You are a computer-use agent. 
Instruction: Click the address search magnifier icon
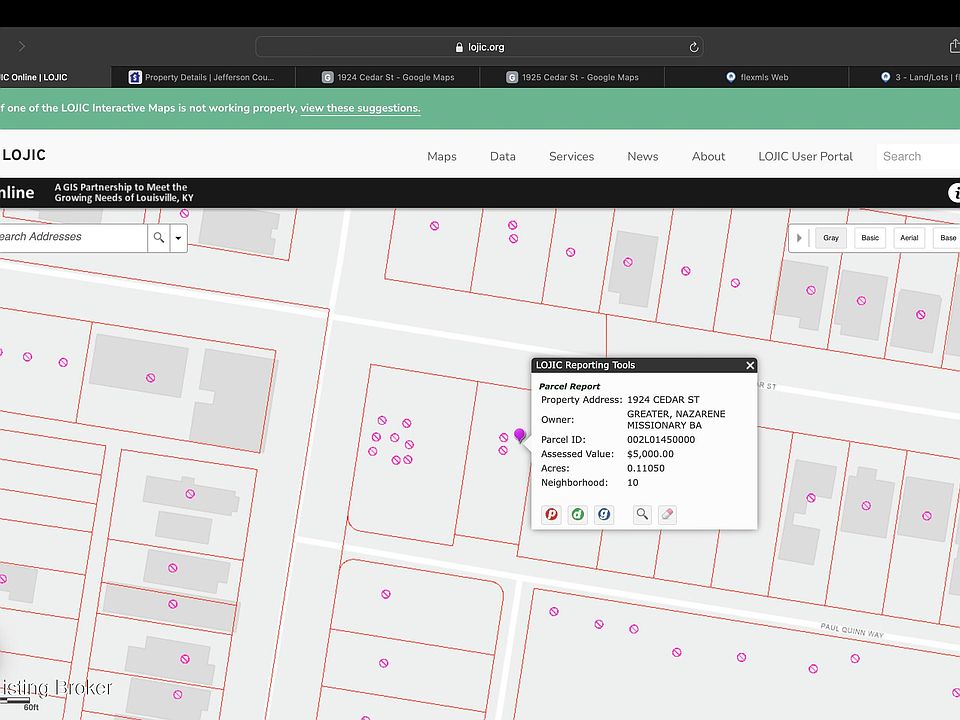[159, 238]
